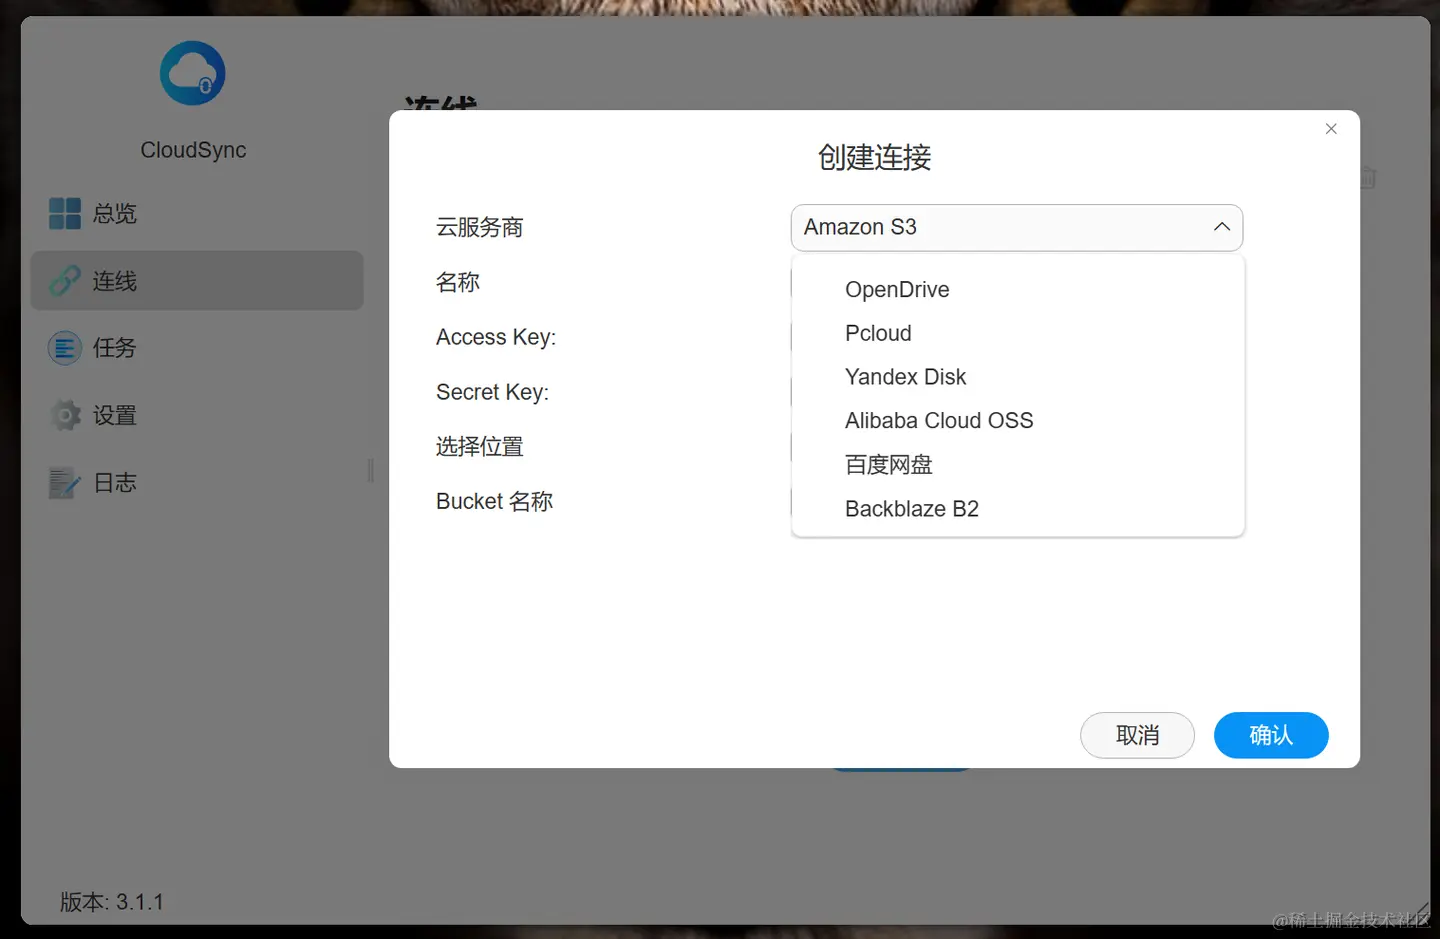Screen dimensions: 1440x939
Task: Click the 任务 task list icon
Action: pos(65,347)
